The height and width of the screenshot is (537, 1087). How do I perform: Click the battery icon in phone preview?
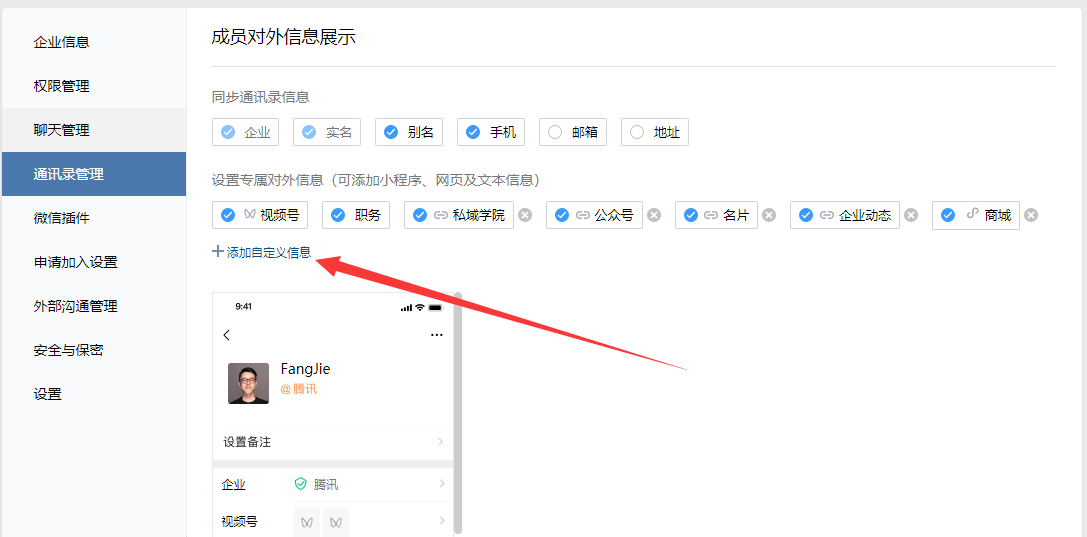[435, 308]
